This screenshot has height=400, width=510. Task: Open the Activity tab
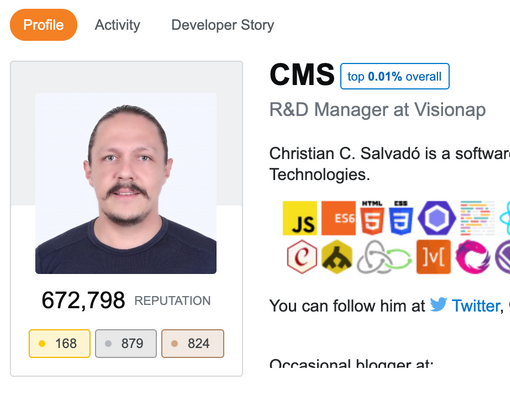(117, 25)
